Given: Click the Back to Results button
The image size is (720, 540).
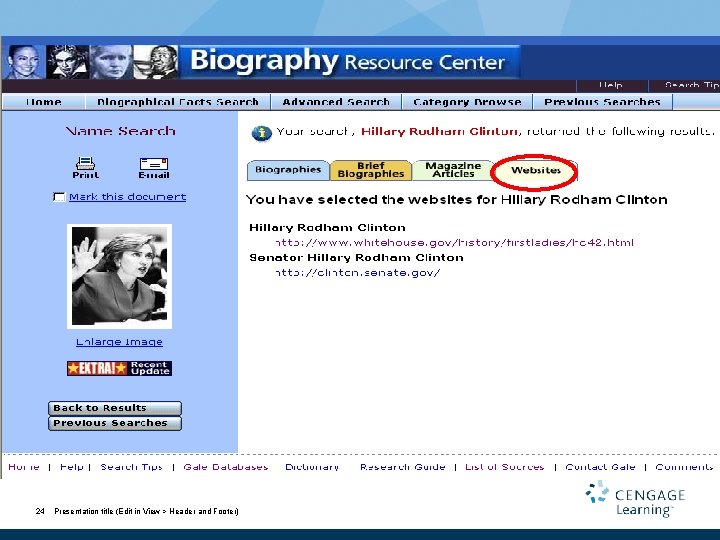Looking at the screenshot, I should click(x=115, y=408).
